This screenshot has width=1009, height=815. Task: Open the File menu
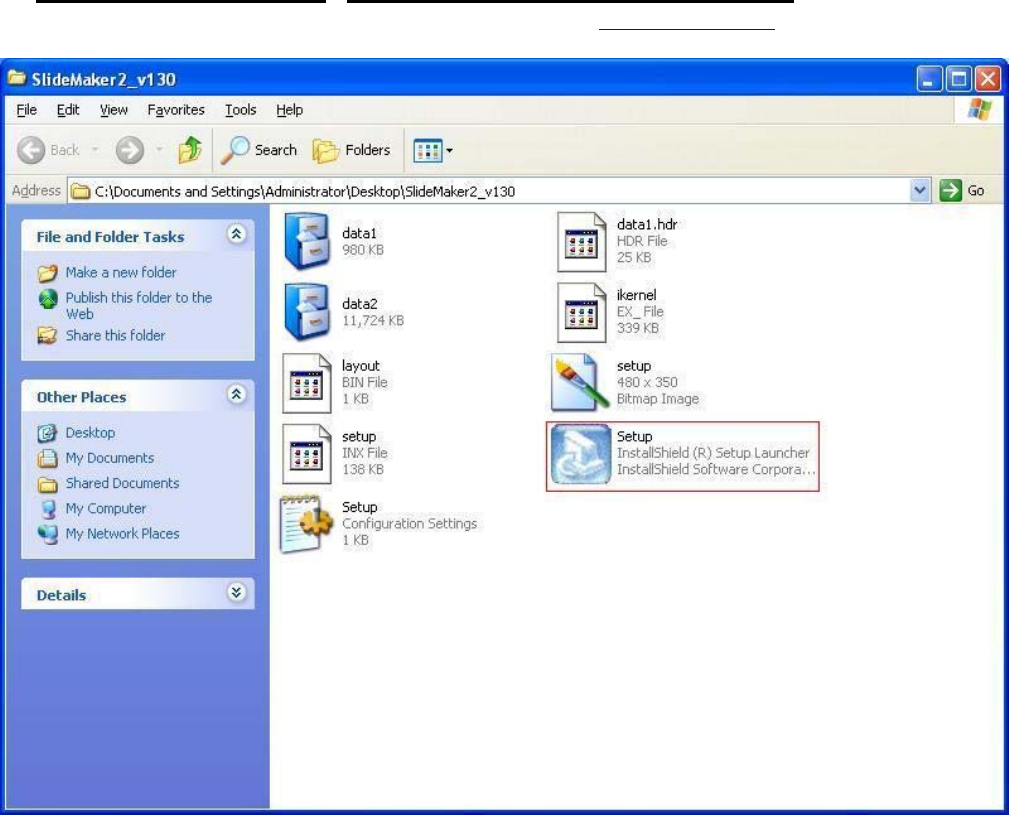26,110
